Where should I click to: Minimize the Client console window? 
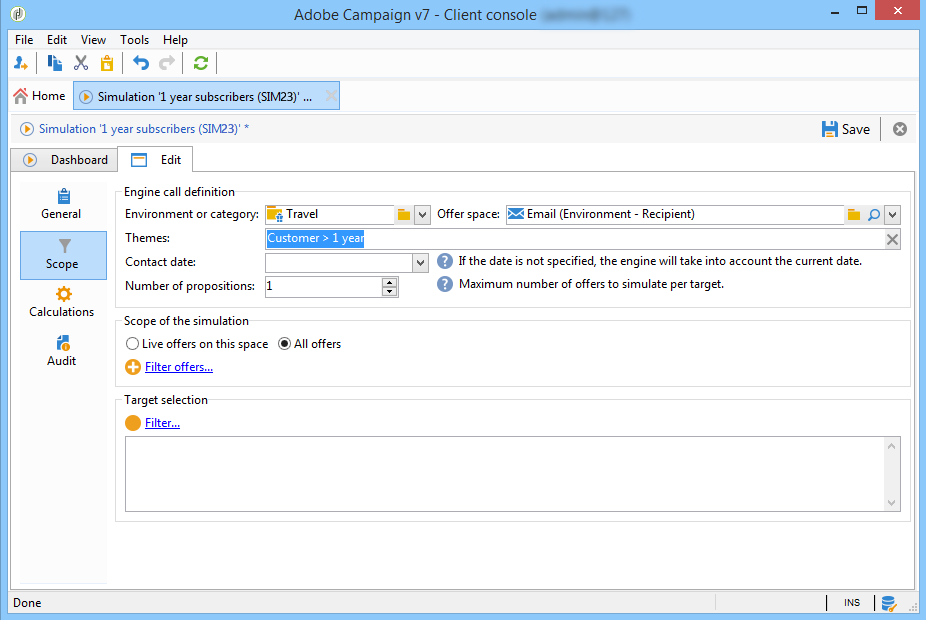point(835,11)
